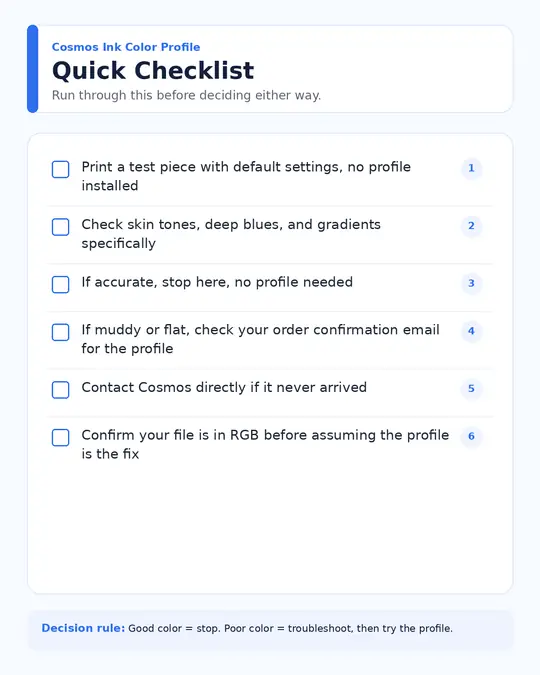Select the step 3 number badge

(471, 283)
